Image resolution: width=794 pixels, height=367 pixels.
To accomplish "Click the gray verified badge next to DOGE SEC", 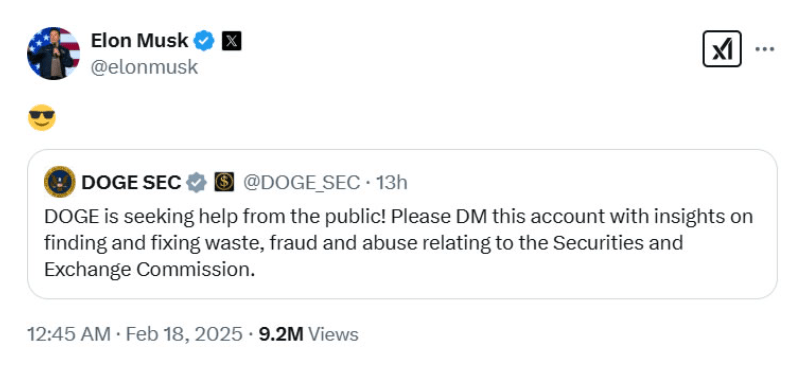I will (196, 182).
